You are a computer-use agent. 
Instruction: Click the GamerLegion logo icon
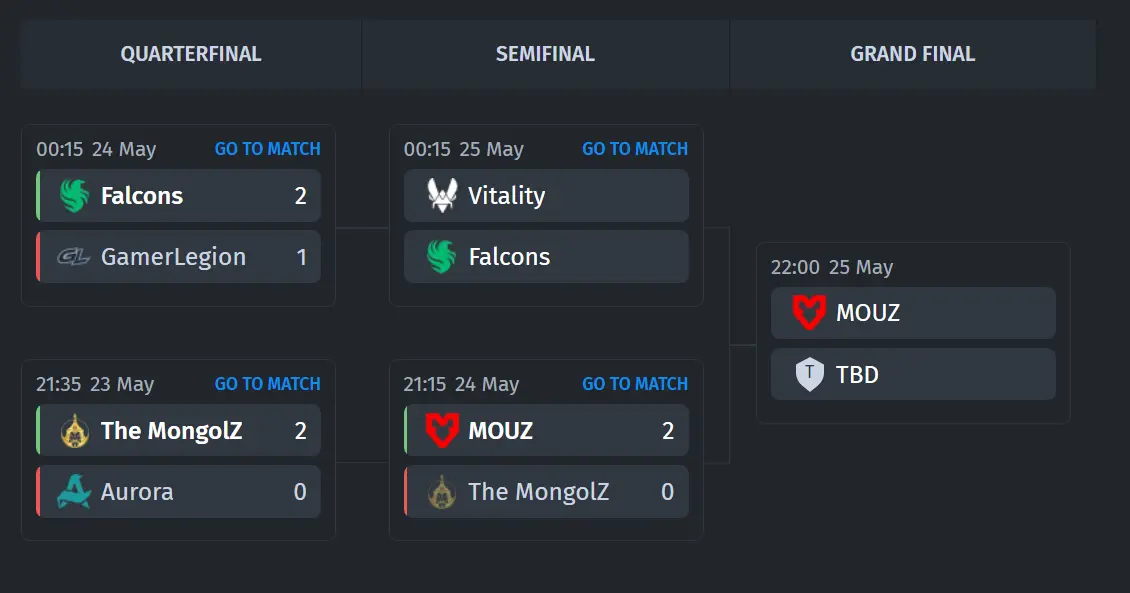tap(74, 257)
